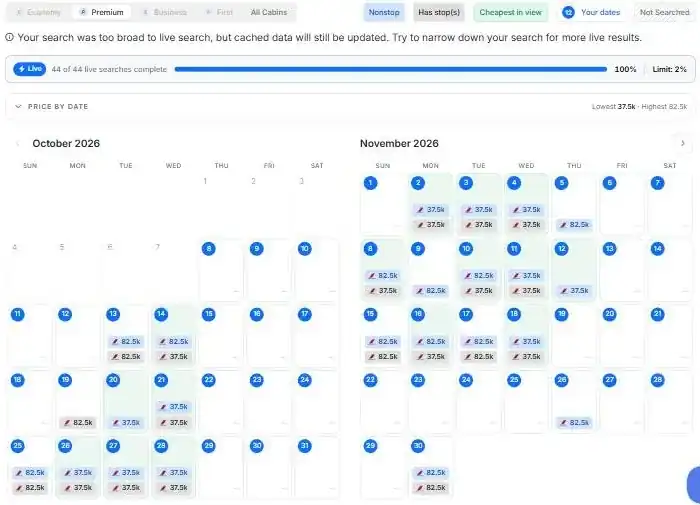This screenshot has width=700, height=505.
Task: Click the 100% progress value
Action: click(625, 69)
